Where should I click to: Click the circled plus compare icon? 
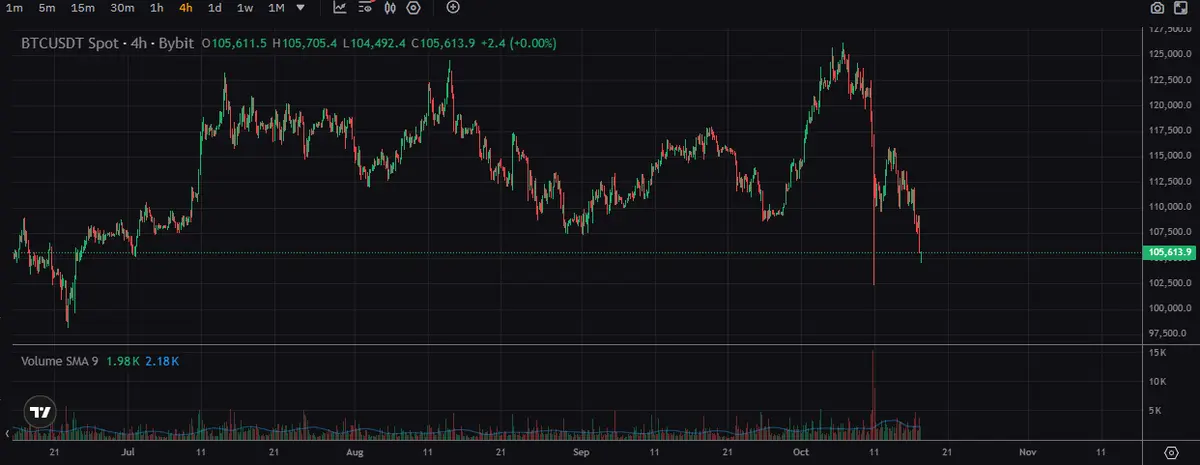[x=453, y=8]
